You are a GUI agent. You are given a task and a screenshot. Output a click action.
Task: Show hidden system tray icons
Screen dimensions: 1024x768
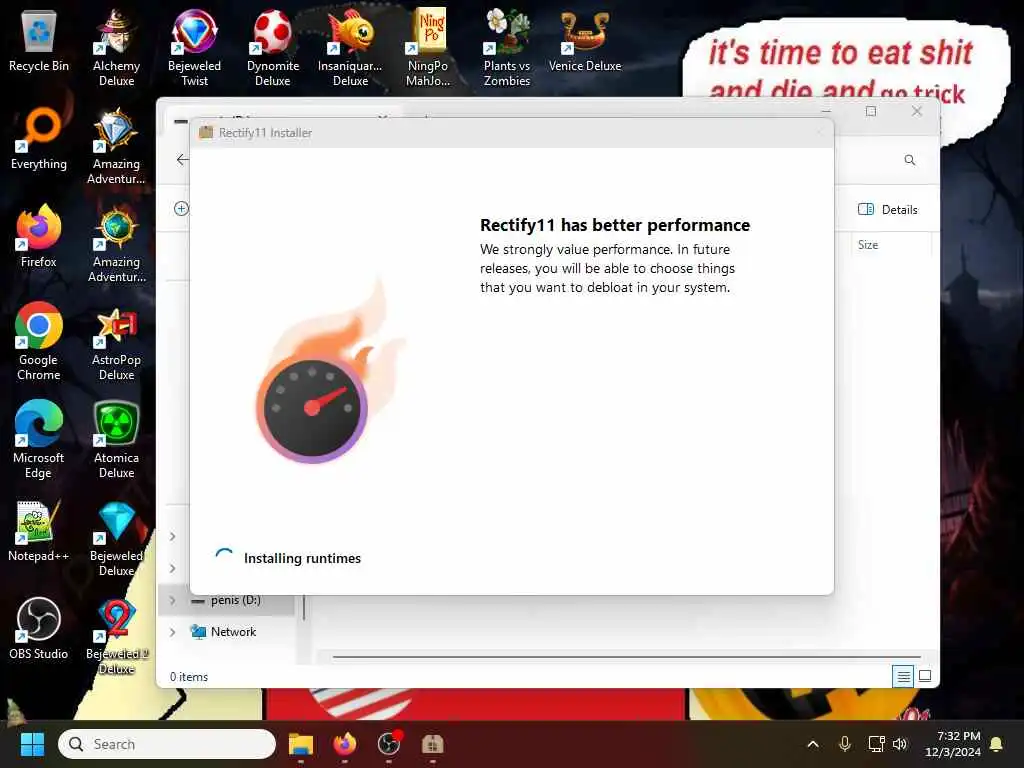tap(813, 744)
